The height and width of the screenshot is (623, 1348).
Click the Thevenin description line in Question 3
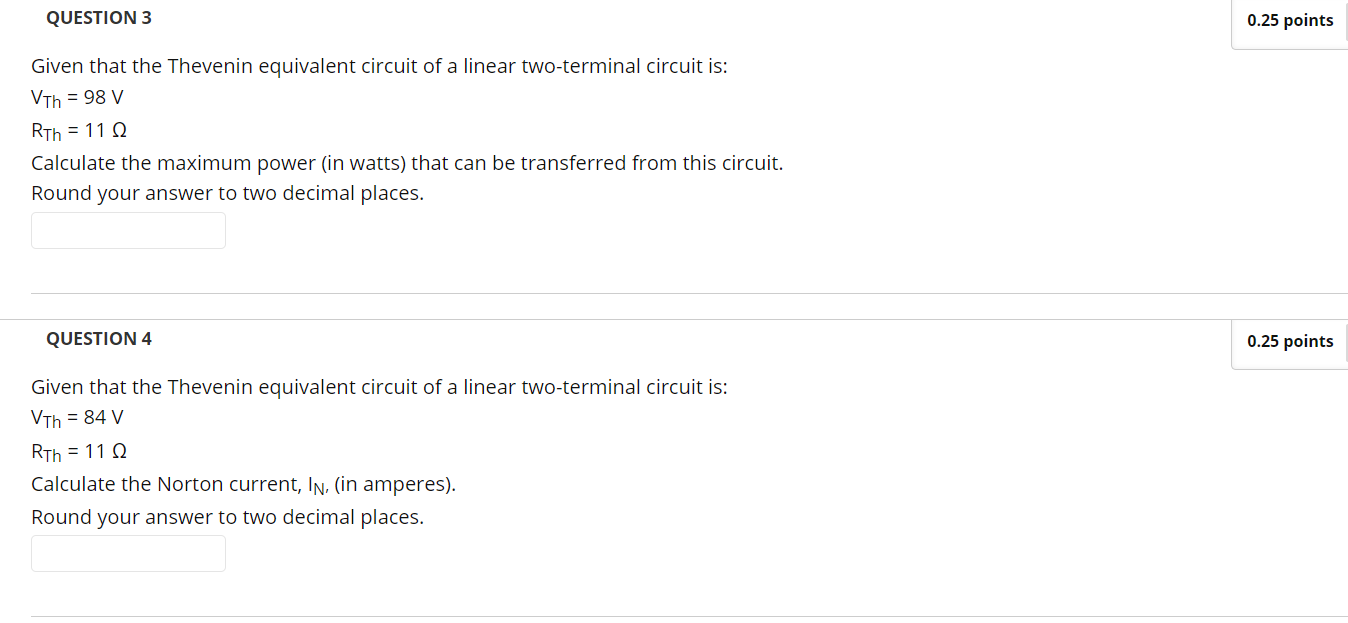(x=379, y=65)
